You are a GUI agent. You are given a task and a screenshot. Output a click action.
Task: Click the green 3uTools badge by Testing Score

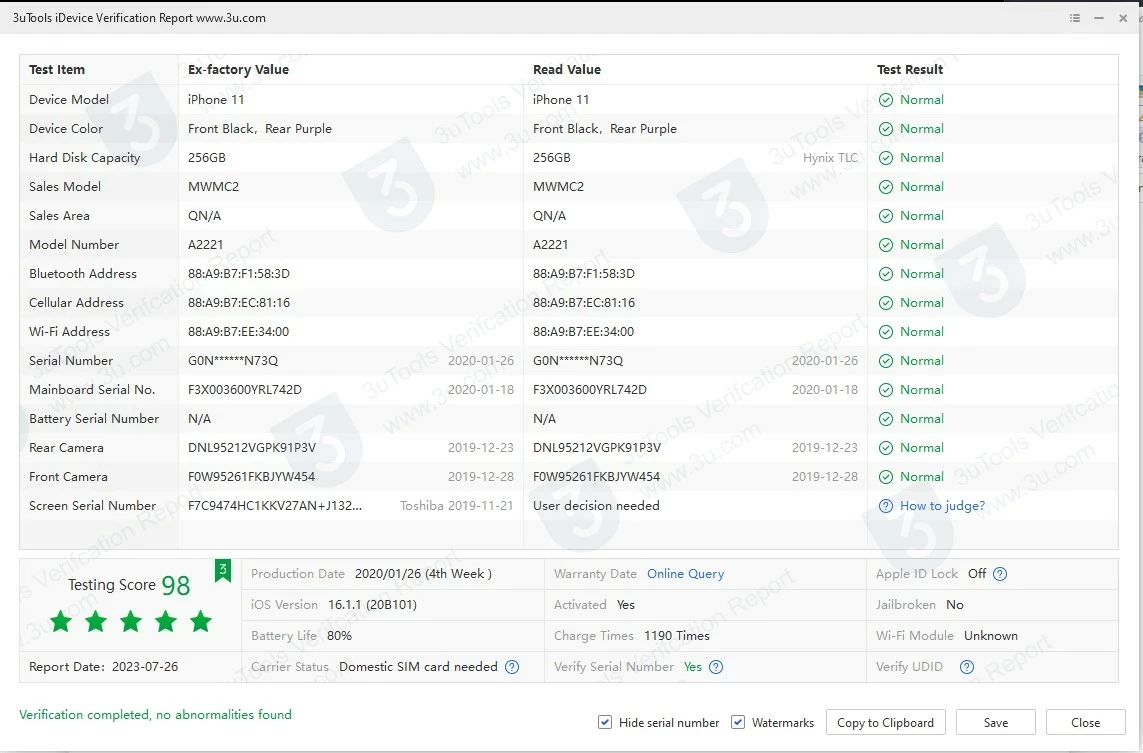tap(223, 571)
